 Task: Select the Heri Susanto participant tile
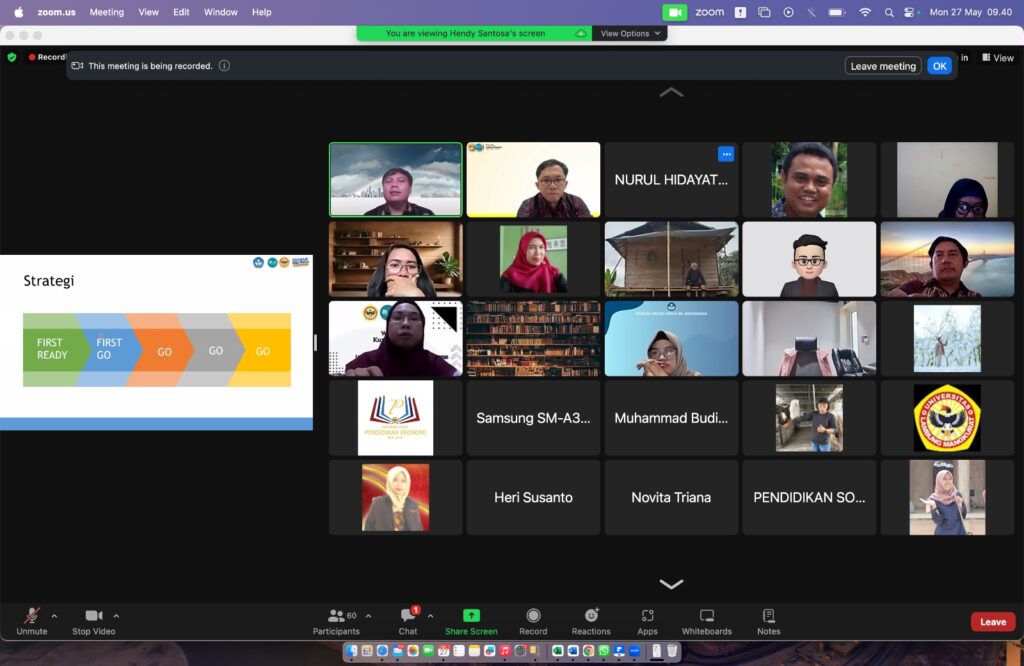click(x=533, y=498)
